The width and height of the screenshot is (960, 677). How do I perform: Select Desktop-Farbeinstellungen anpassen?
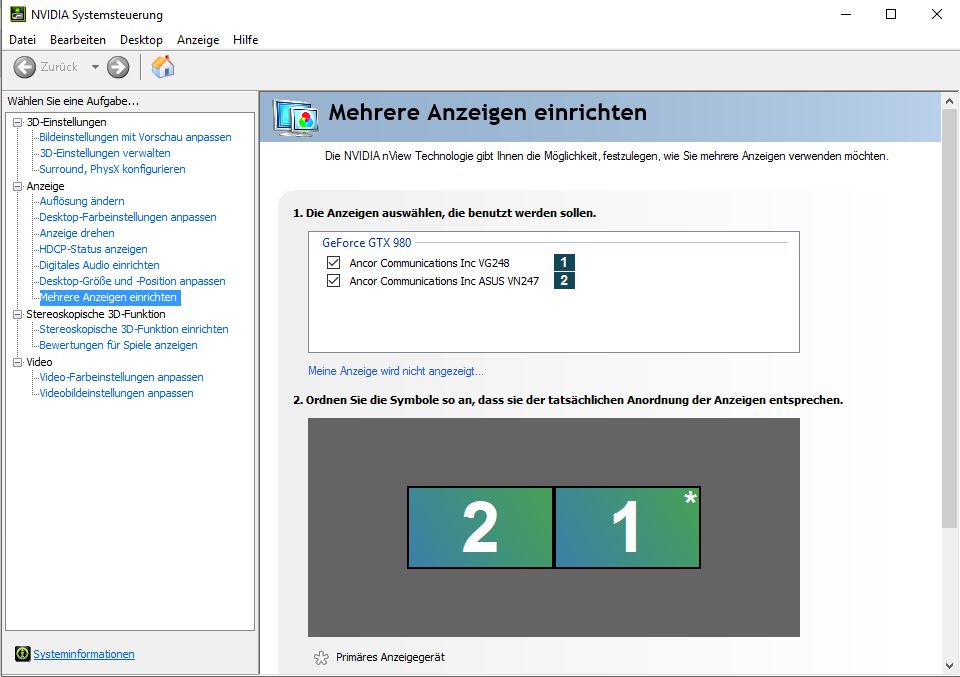[x=127, y=217]
